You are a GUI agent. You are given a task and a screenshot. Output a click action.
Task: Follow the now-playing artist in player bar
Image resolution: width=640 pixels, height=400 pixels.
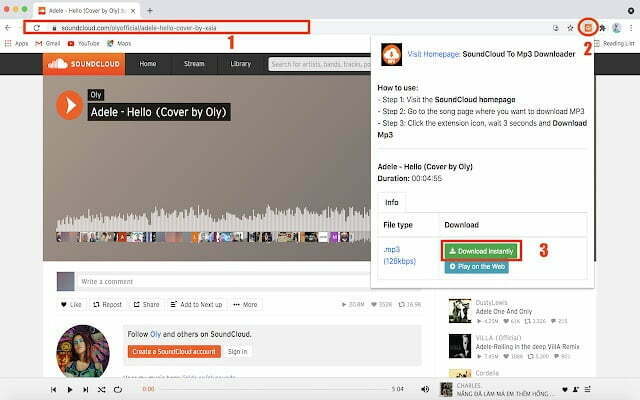pyautogui.click(x=576, y=389)
